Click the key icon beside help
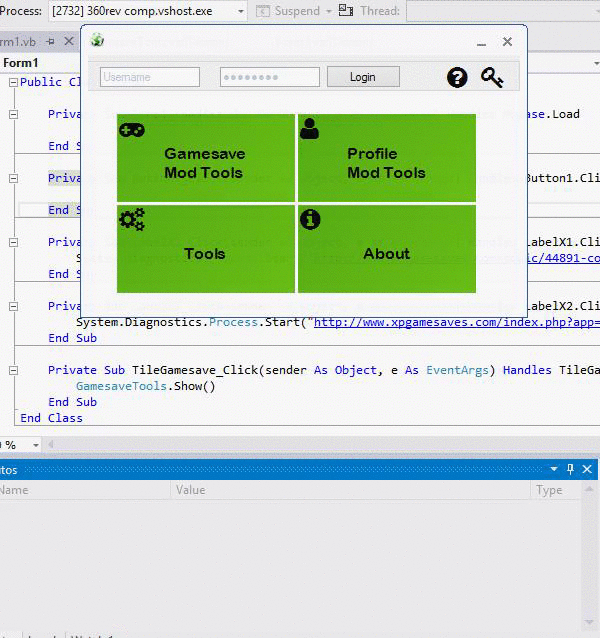Image resolution: width=600 pixels, height=638 pixels. pyautogui.click(x=491, y=77)
